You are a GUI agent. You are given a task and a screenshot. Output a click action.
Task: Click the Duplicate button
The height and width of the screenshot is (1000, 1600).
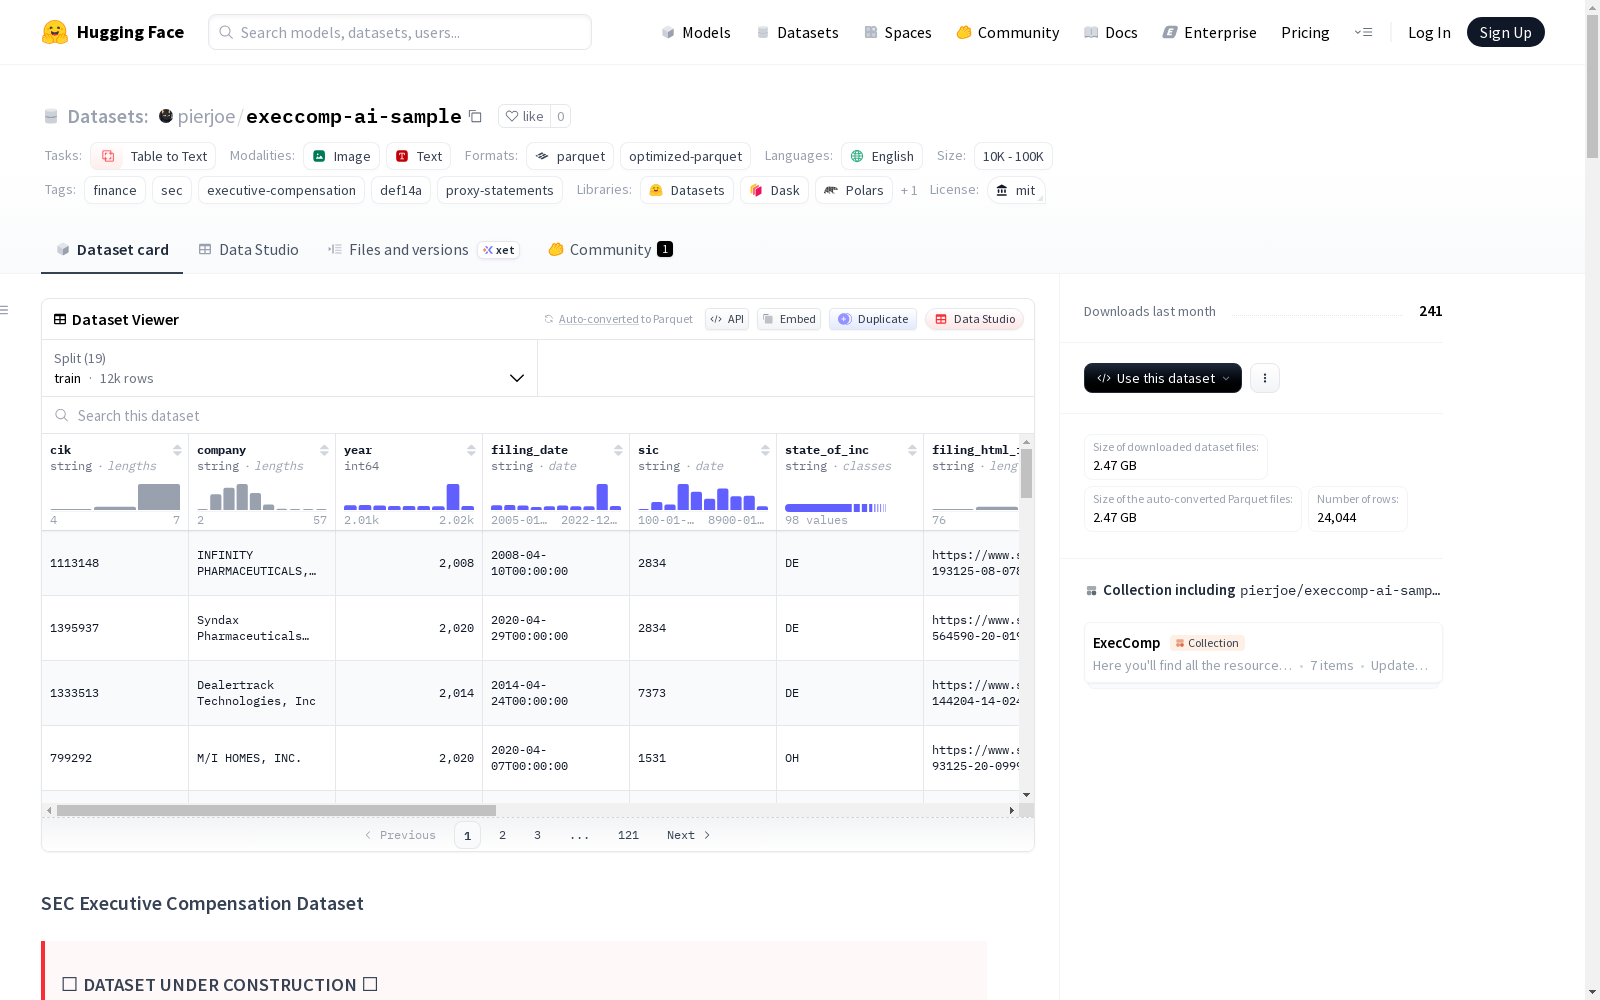pyautogui.click(x=873, y=319)
